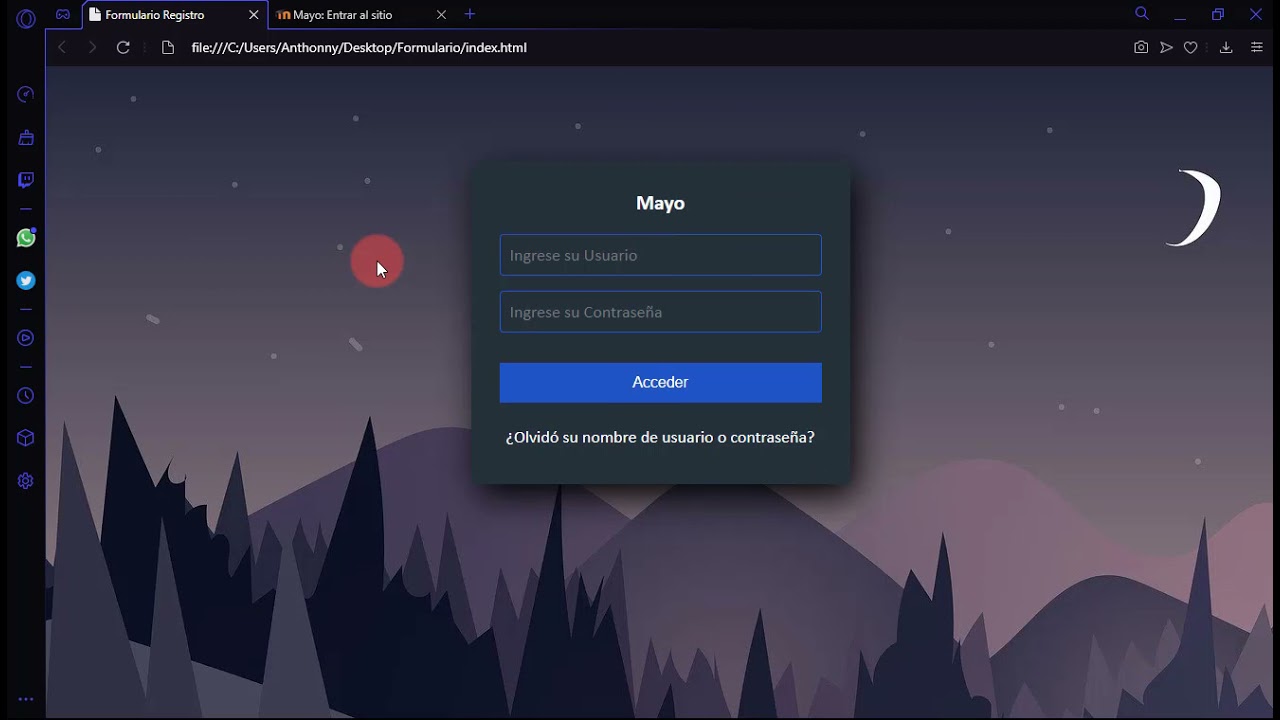This screenshot has height=720, width=1280.
Task: Open Twitch panel in the sidebar
Action: point(26,180)
